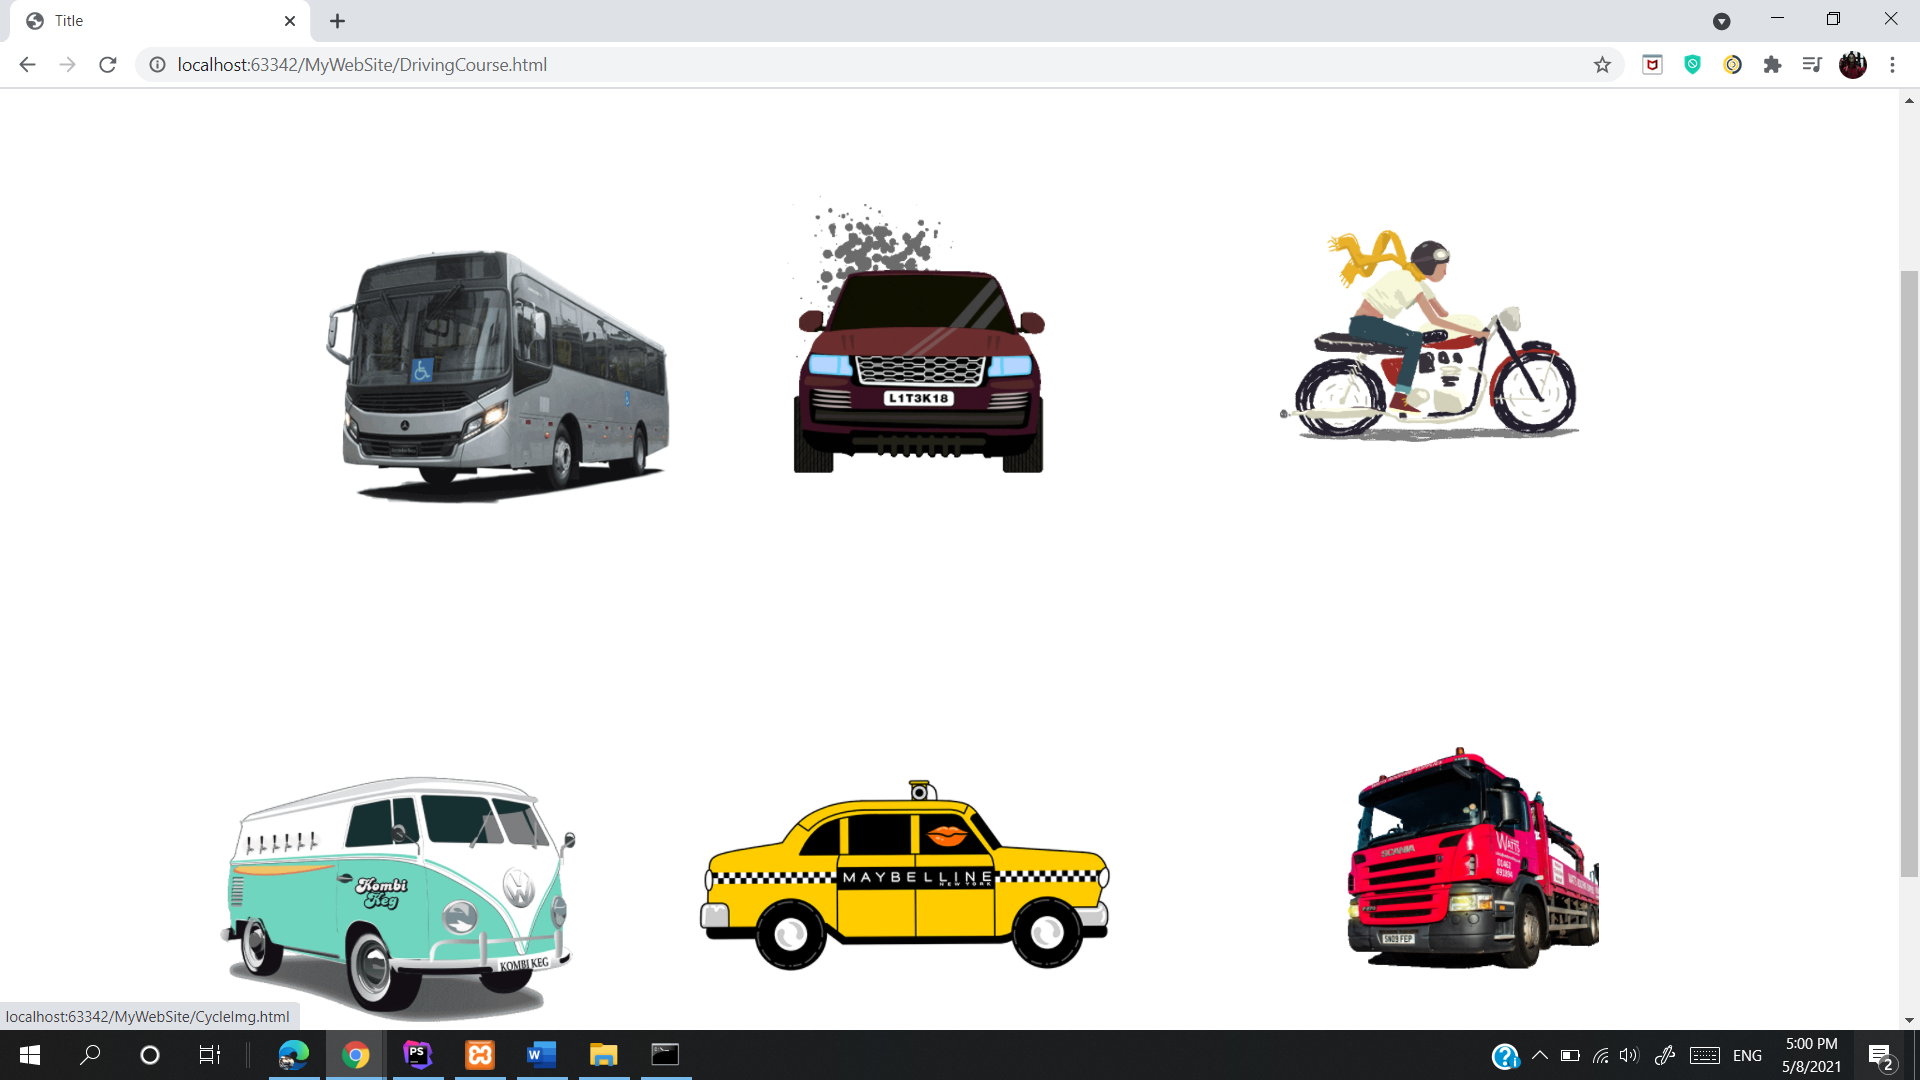Go back to the previous page

27,65
